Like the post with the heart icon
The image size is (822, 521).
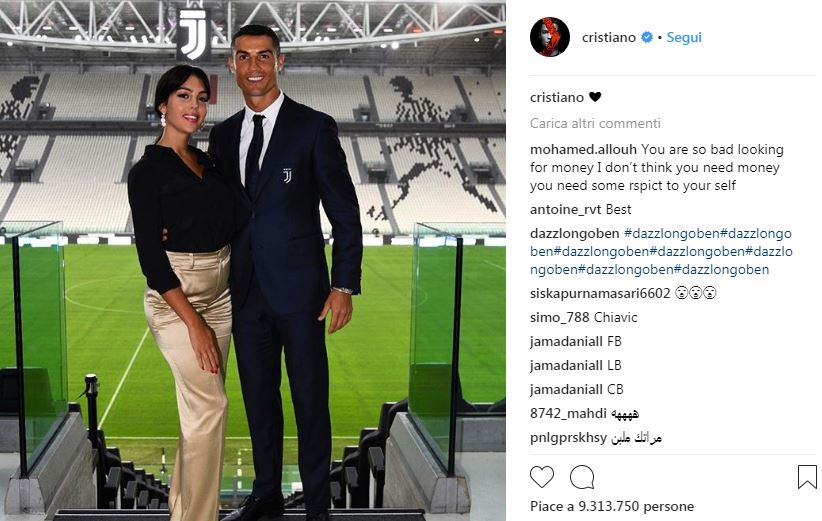tap(542, 477)
